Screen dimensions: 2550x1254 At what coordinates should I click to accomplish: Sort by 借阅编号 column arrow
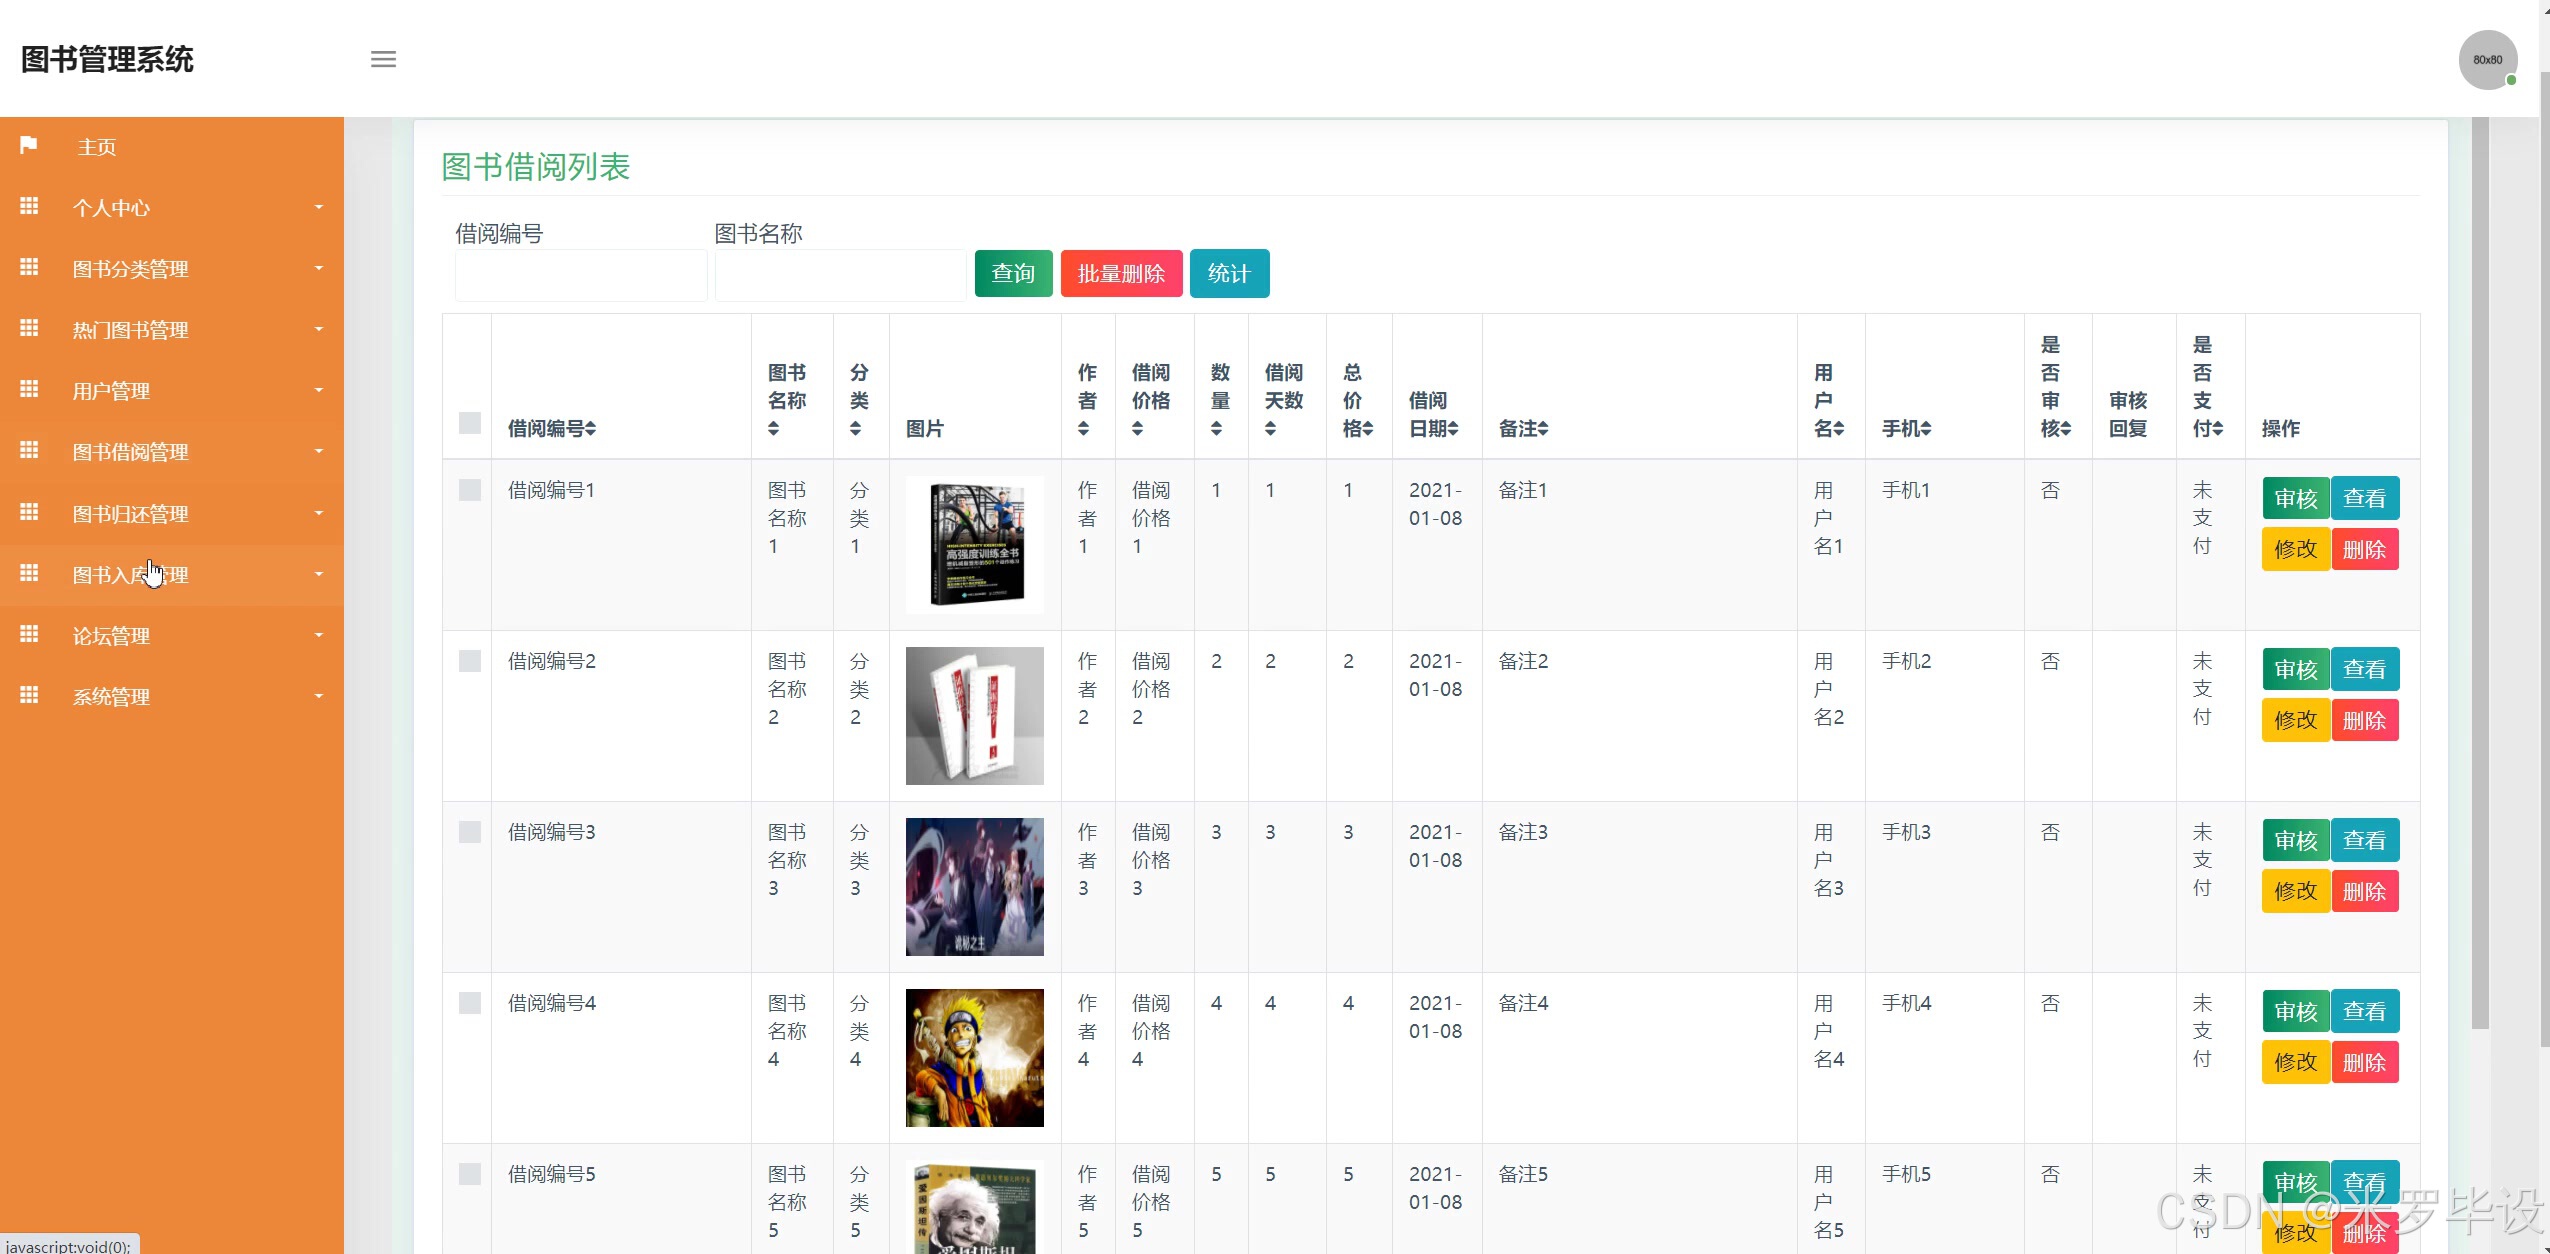pyautogui.click(x=591, y=429)
